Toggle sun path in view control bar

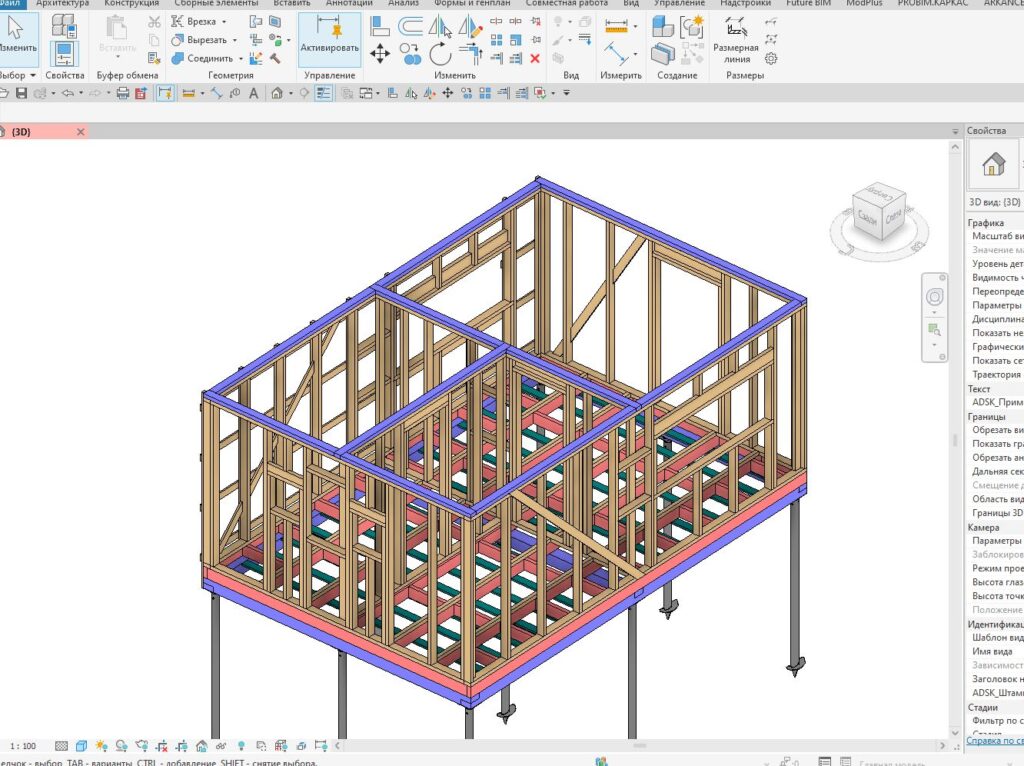tap(101, 746)
